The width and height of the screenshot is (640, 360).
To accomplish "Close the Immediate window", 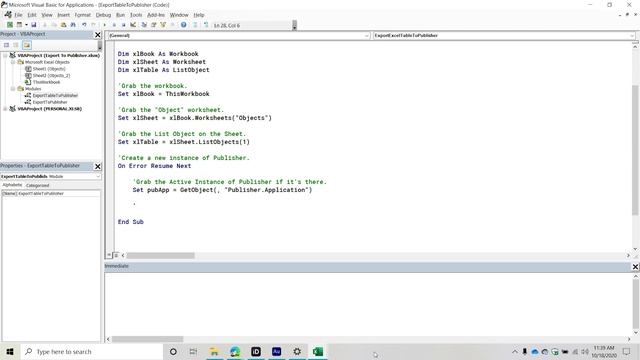I will coord(635,267).
